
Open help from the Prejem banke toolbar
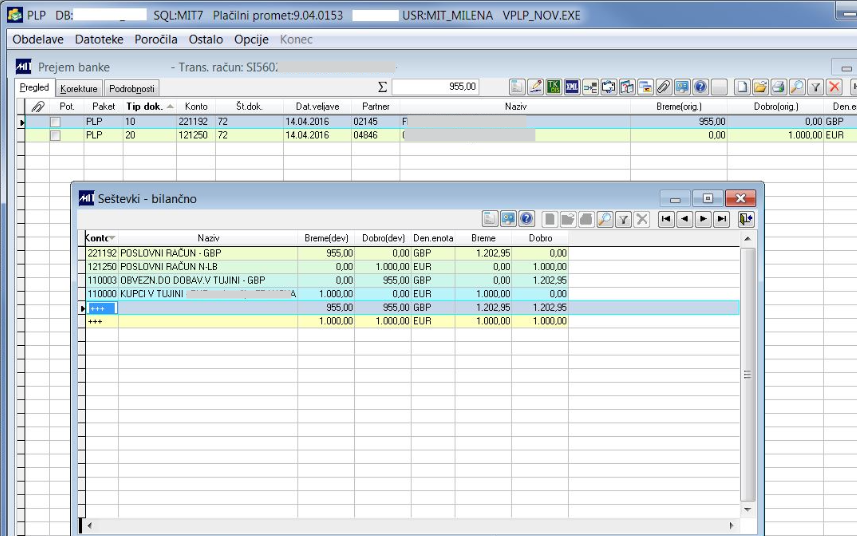click(701, 86)
